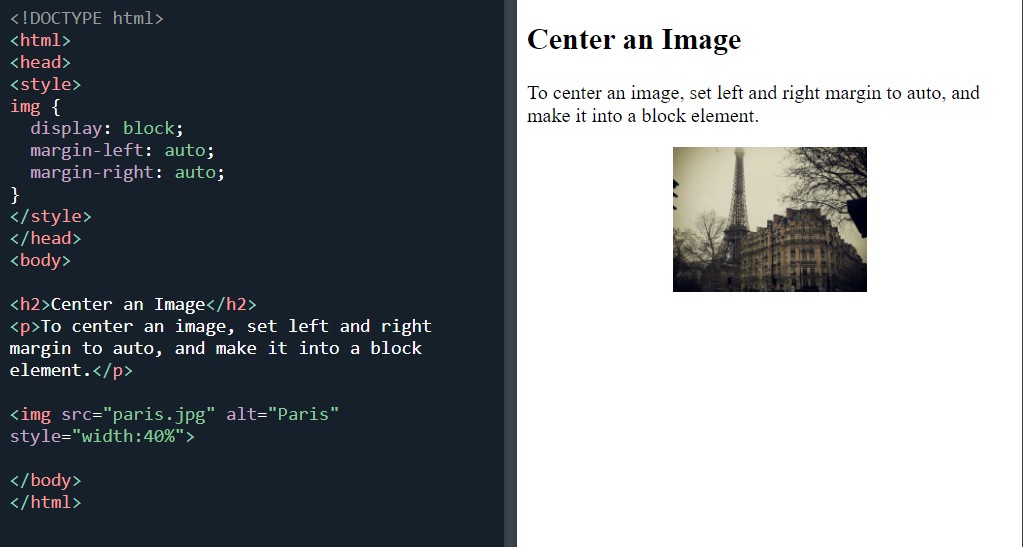Click the closing </html> tag line
The height and width of the screenshot is (547, 1023).
(46, 503)
